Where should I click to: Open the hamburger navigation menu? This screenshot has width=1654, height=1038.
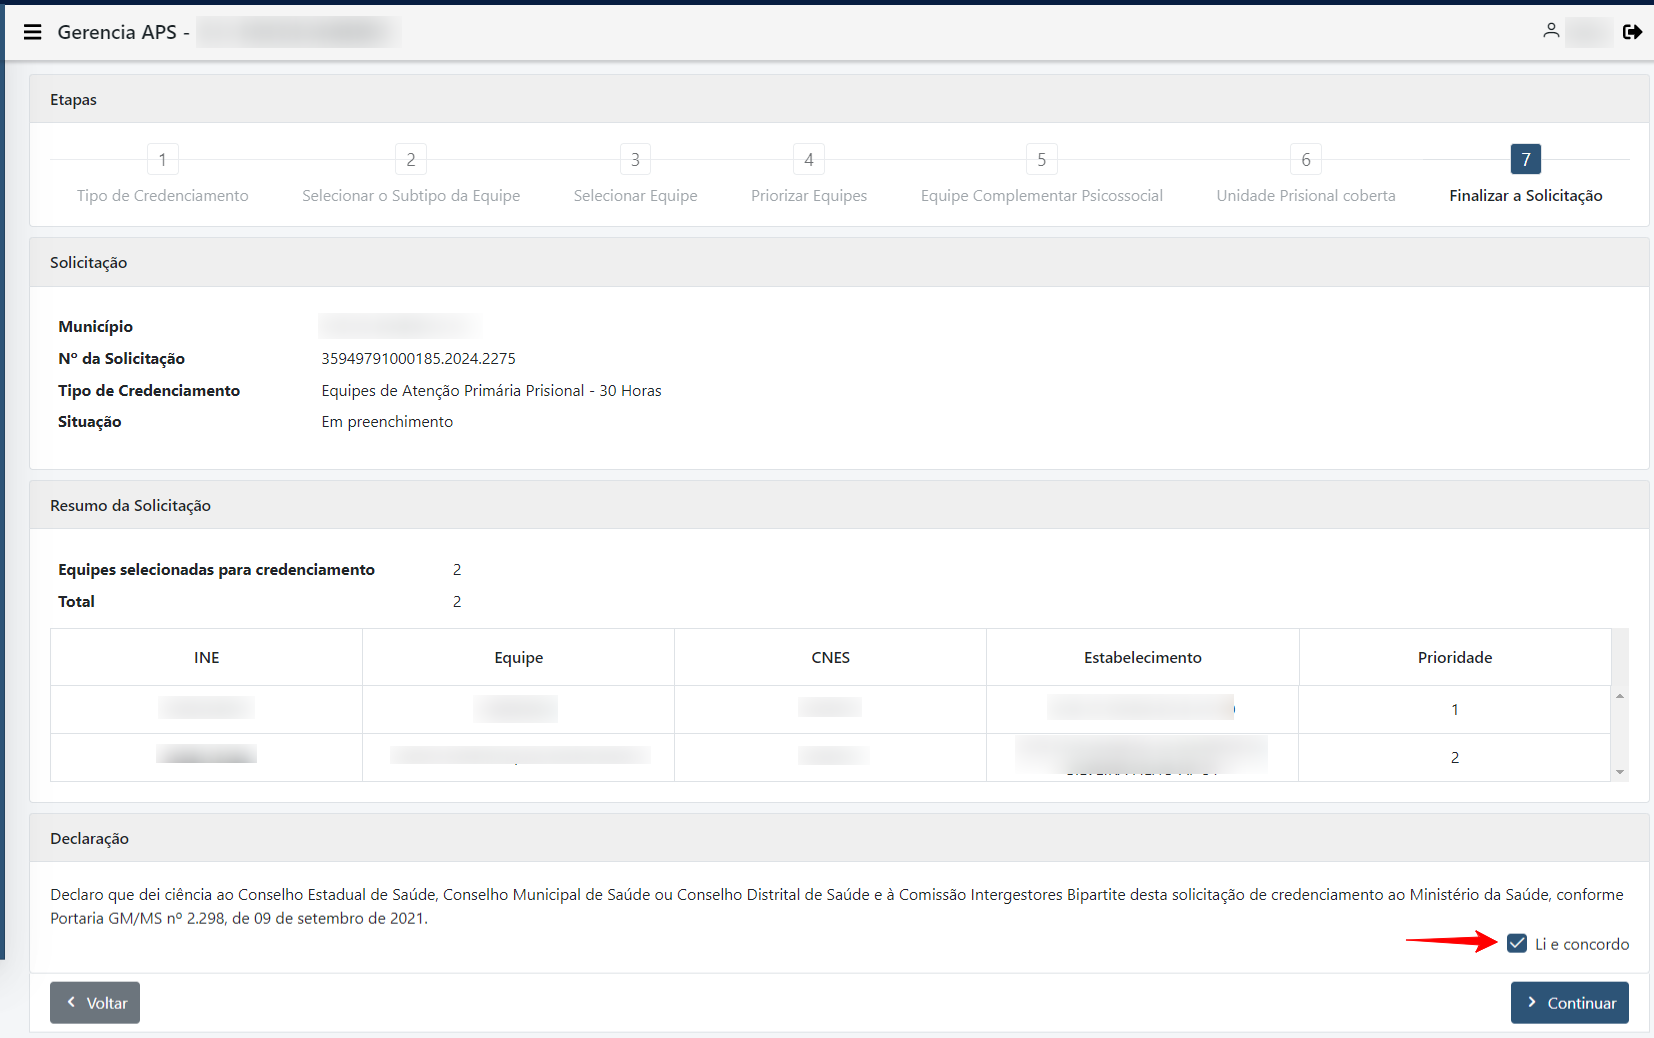coord(33,32)
